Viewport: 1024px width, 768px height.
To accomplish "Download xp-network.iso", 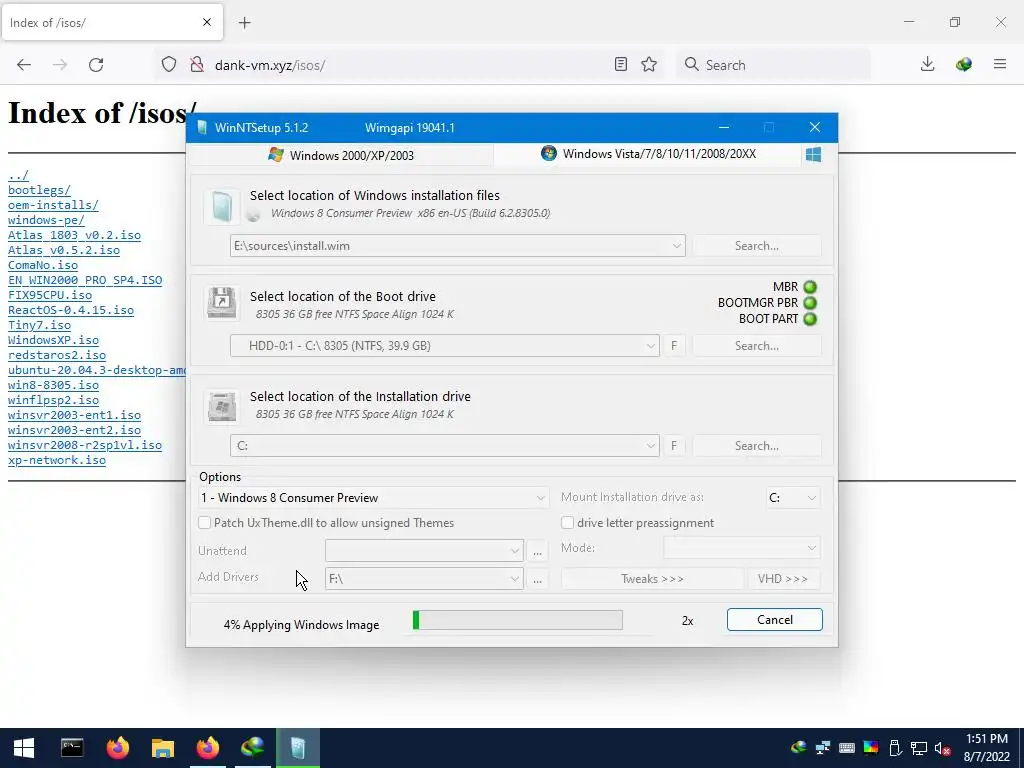I will tap(57, 460).
